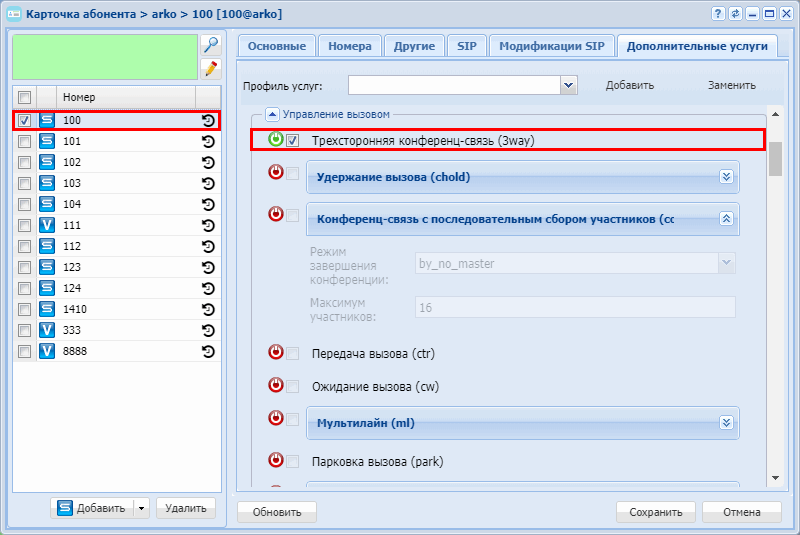Check the checkbox for number 104
The width and height of the screenshot is (800, 535).
click(24, 205)
